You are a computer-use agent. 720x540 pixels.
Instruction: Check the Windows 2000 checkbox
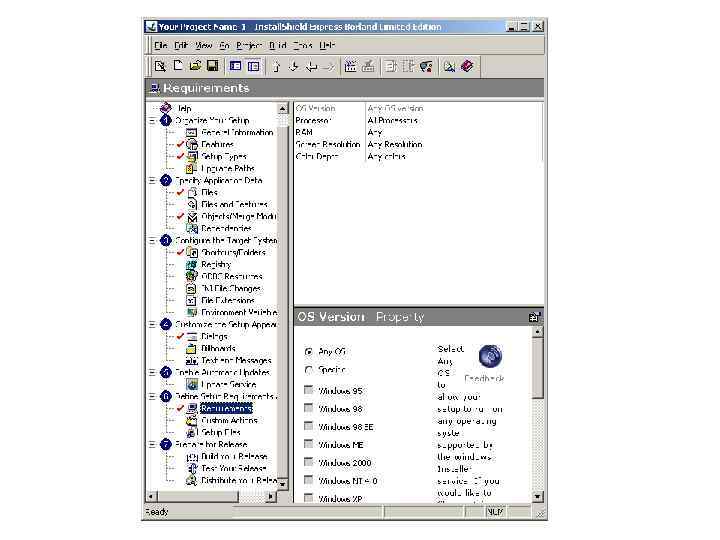point(309,462)
